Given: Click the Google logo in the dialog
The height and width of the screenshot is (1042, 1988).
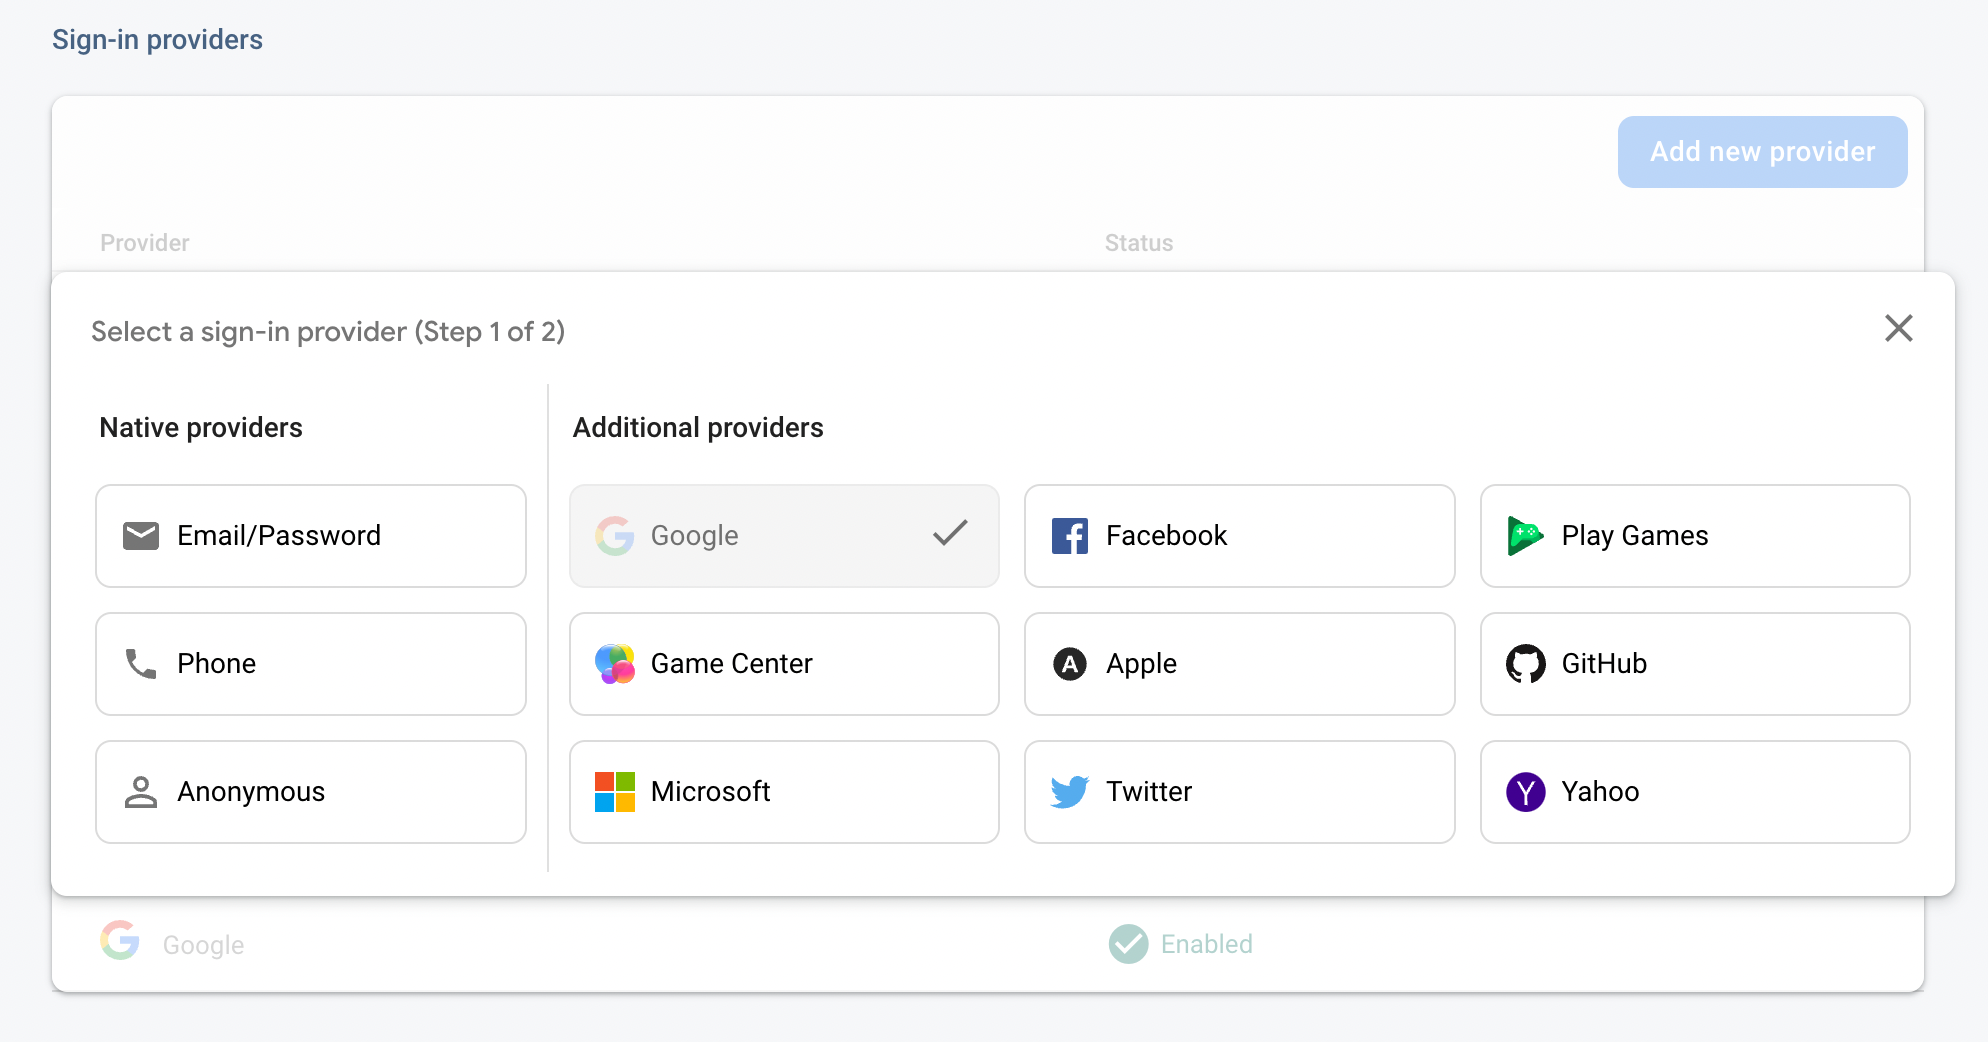Looking at the screenshot, I should coord(615,536).
